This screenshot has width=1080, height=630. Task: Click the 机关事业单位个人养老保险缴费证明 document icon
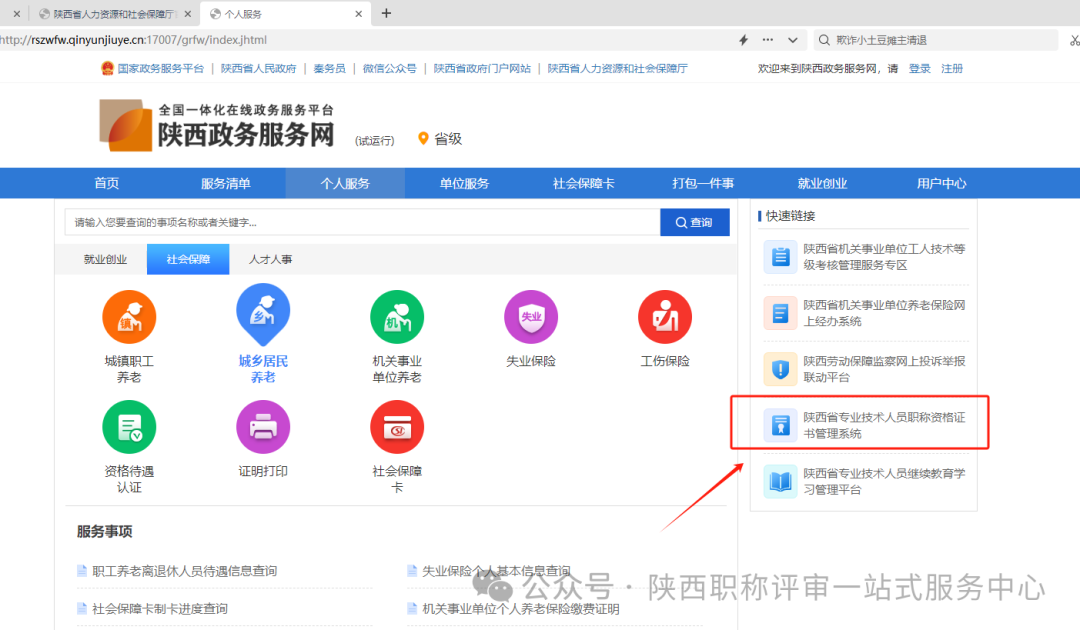click(412, 608)
